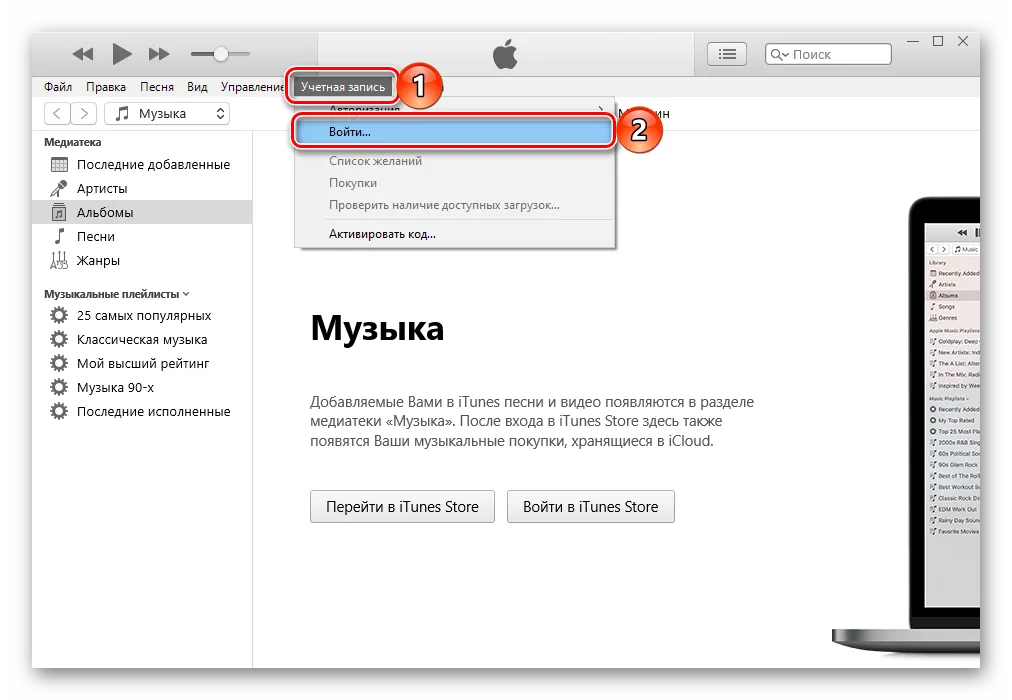This screenshot has width=1012, height=700.
Task: Click the forward navigation arrow
Action: [85, 114]
